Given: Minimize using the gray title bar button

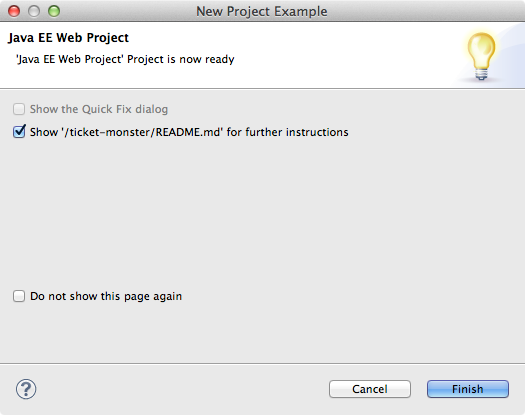Looking at the screenshot, I should (34, 11).
